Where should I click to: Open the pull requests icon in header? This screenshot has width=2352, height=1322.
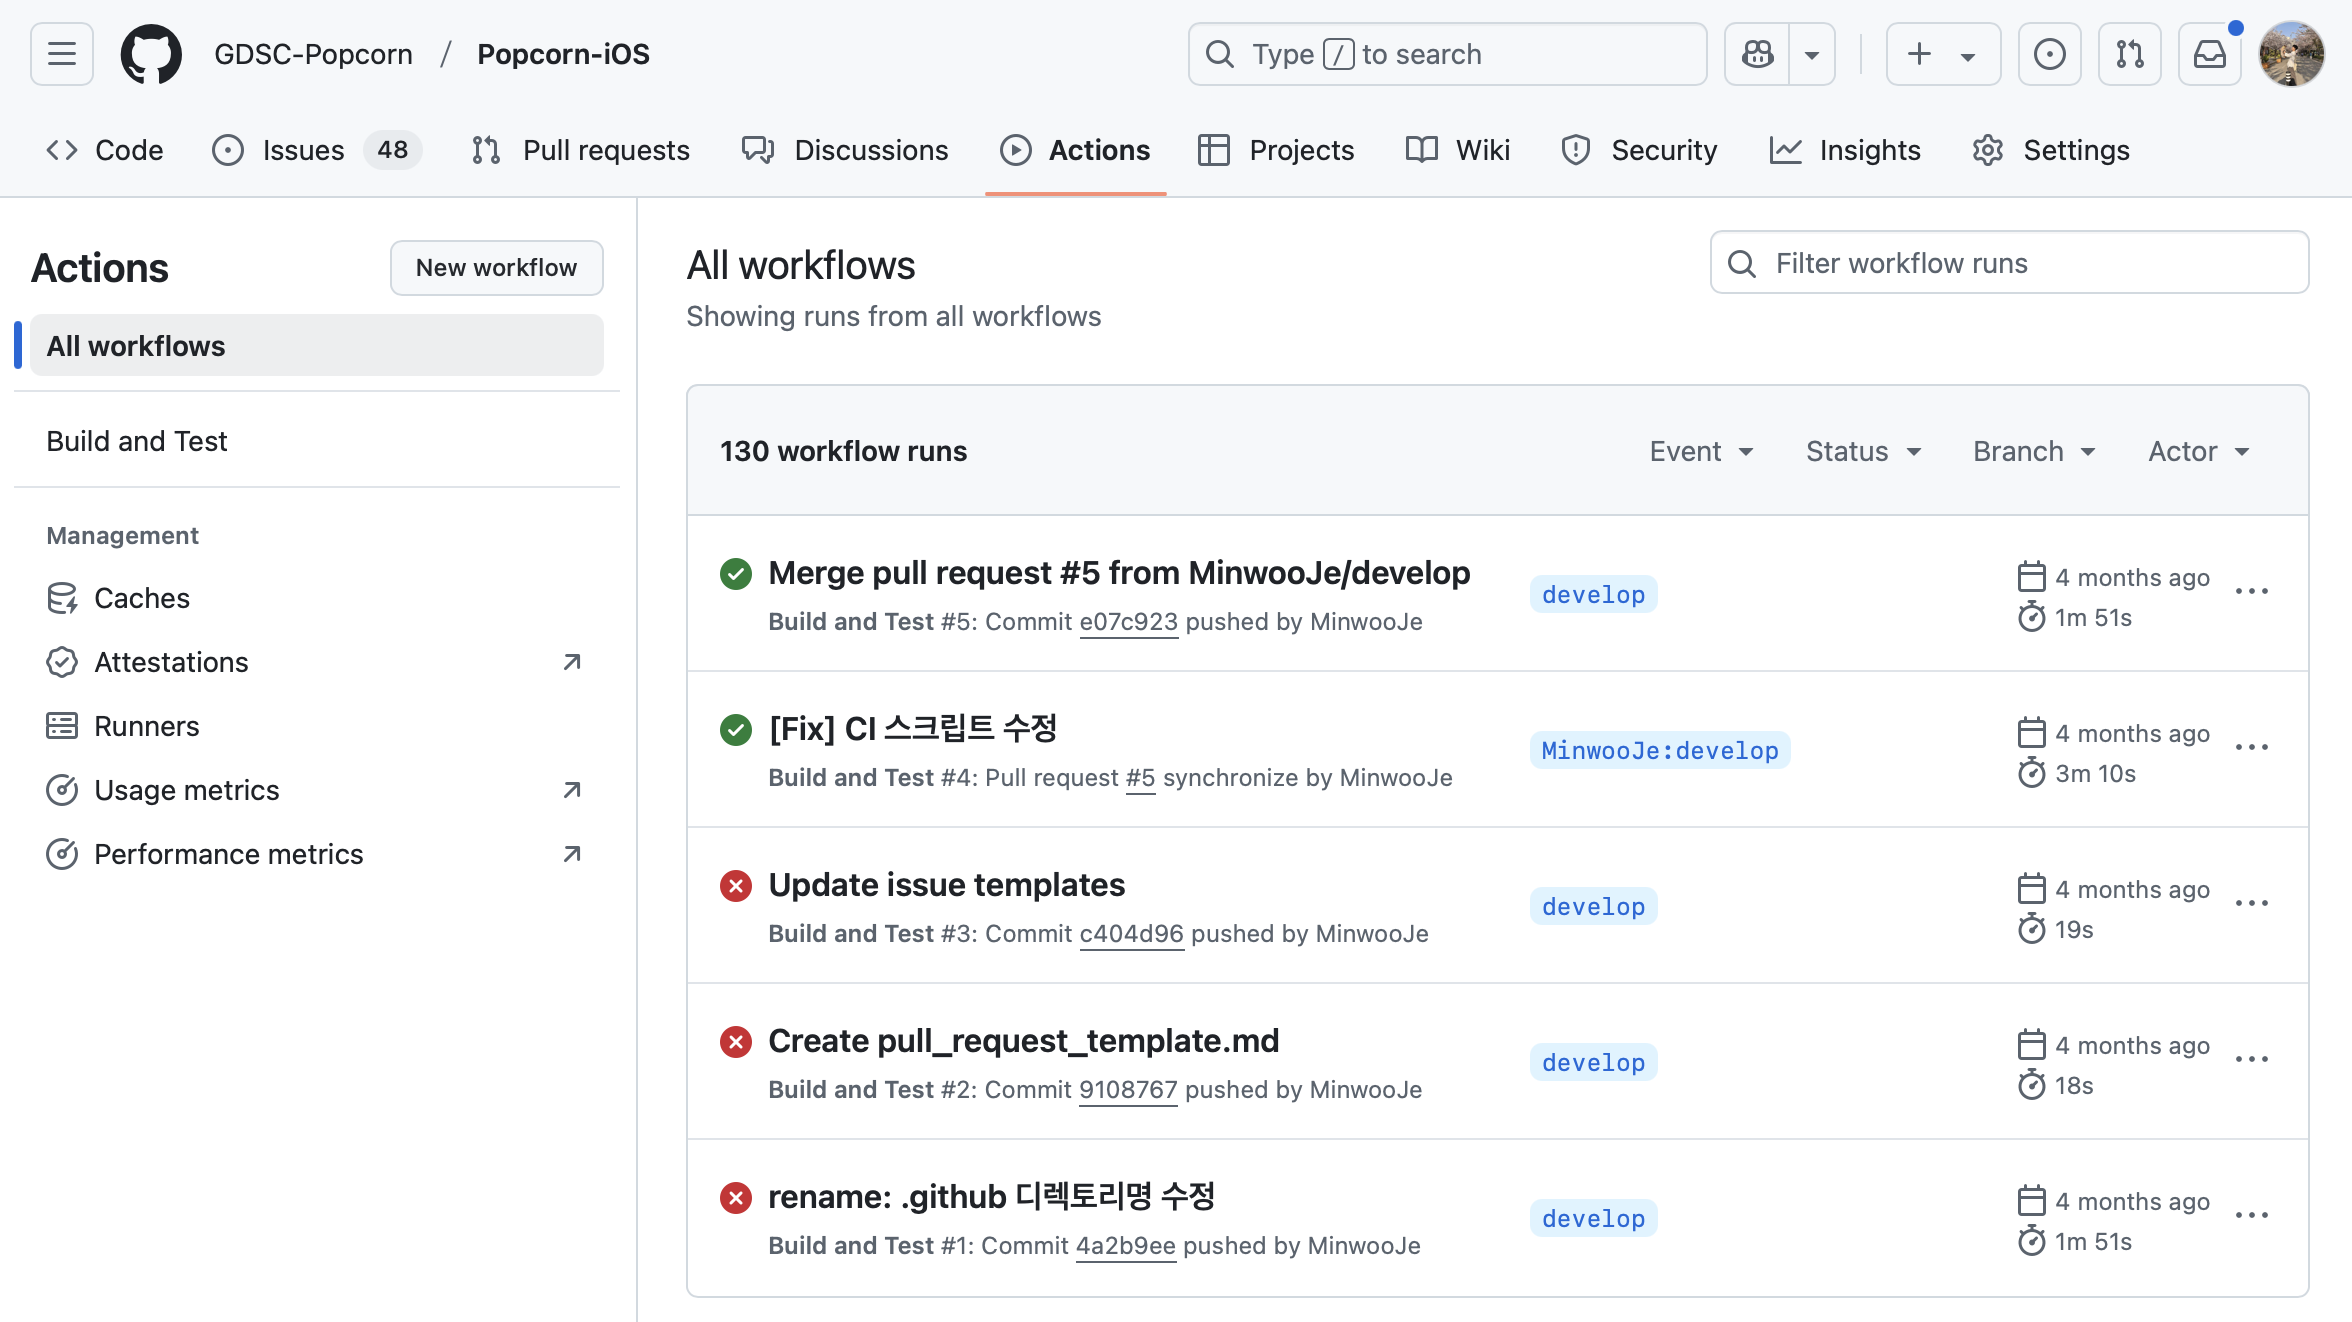tap(2129, 54)
